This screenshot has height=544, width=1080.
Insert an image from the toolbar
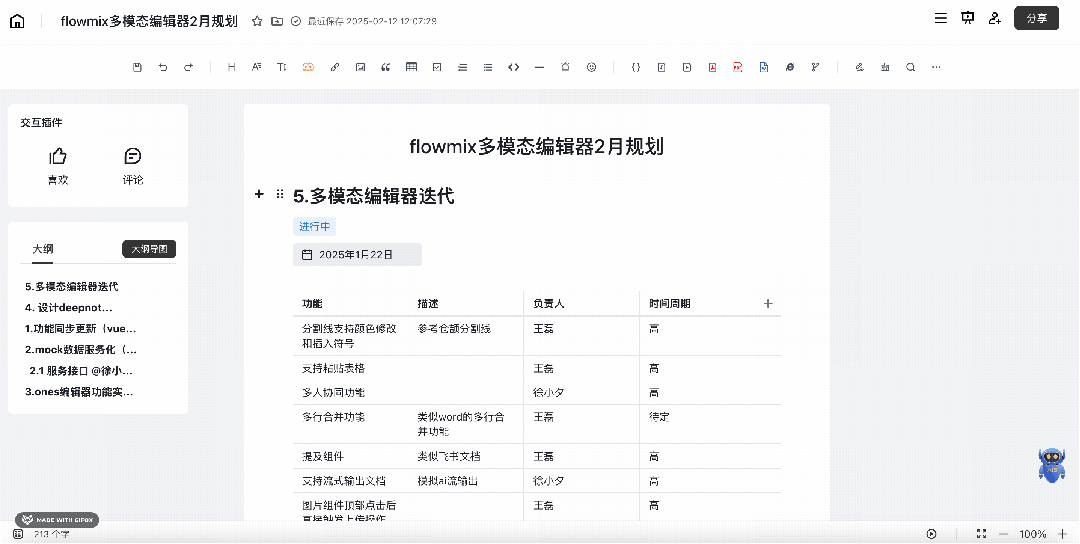pyautogui.click(x=360, y=67)
